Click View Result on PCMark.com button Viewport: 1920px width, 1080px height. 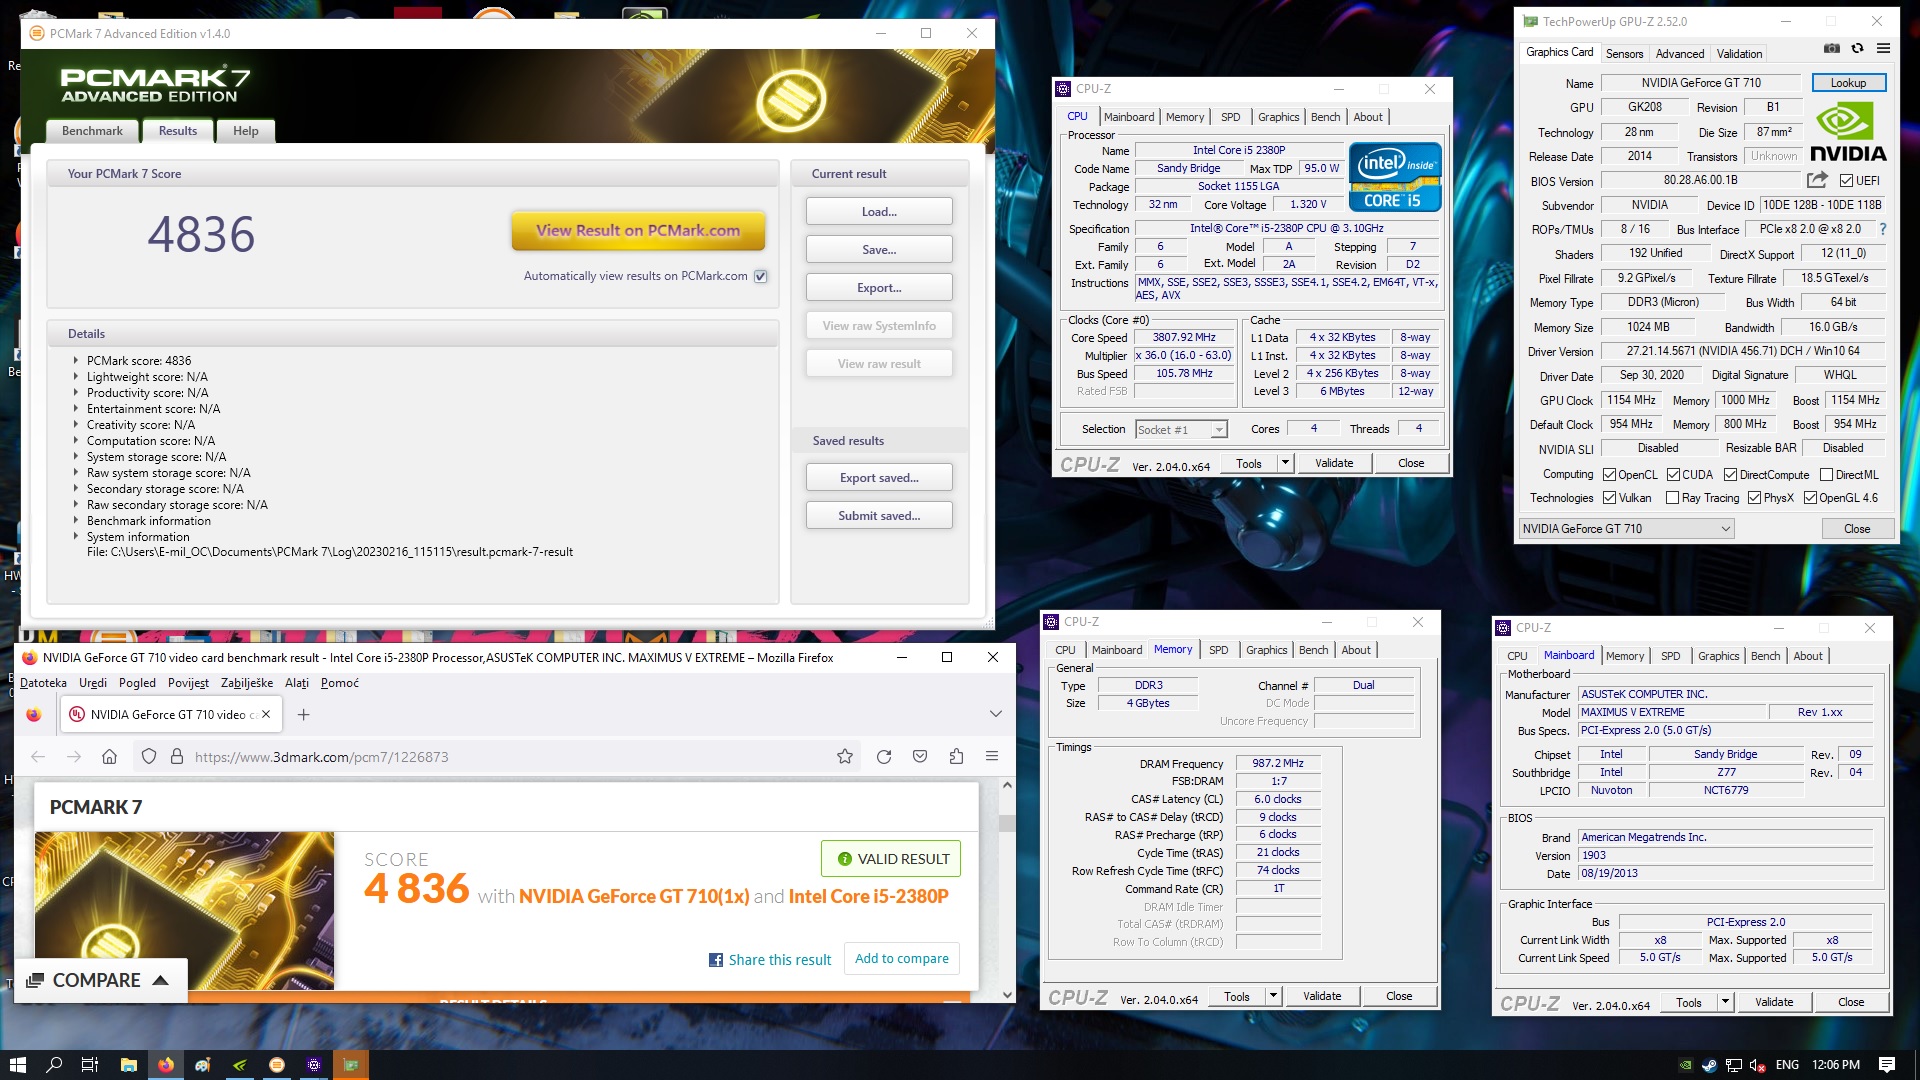[638, 231]
